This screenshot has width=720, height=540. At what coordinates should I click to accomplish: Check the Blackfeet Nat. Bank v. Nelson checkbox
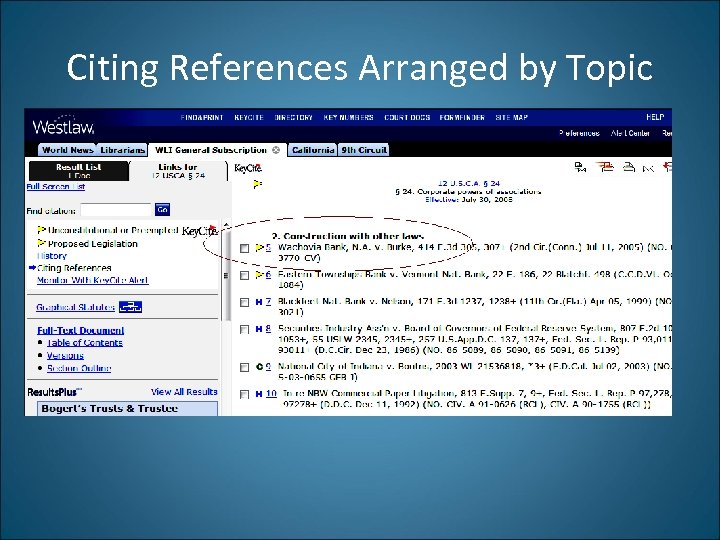tap(245, 302)
